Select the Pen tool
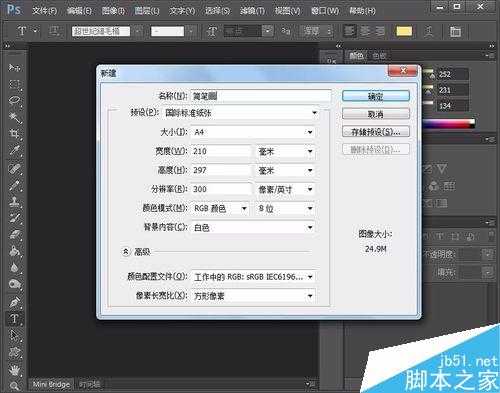500x393 pixels. pyautogui.click(x=14, y=302)
